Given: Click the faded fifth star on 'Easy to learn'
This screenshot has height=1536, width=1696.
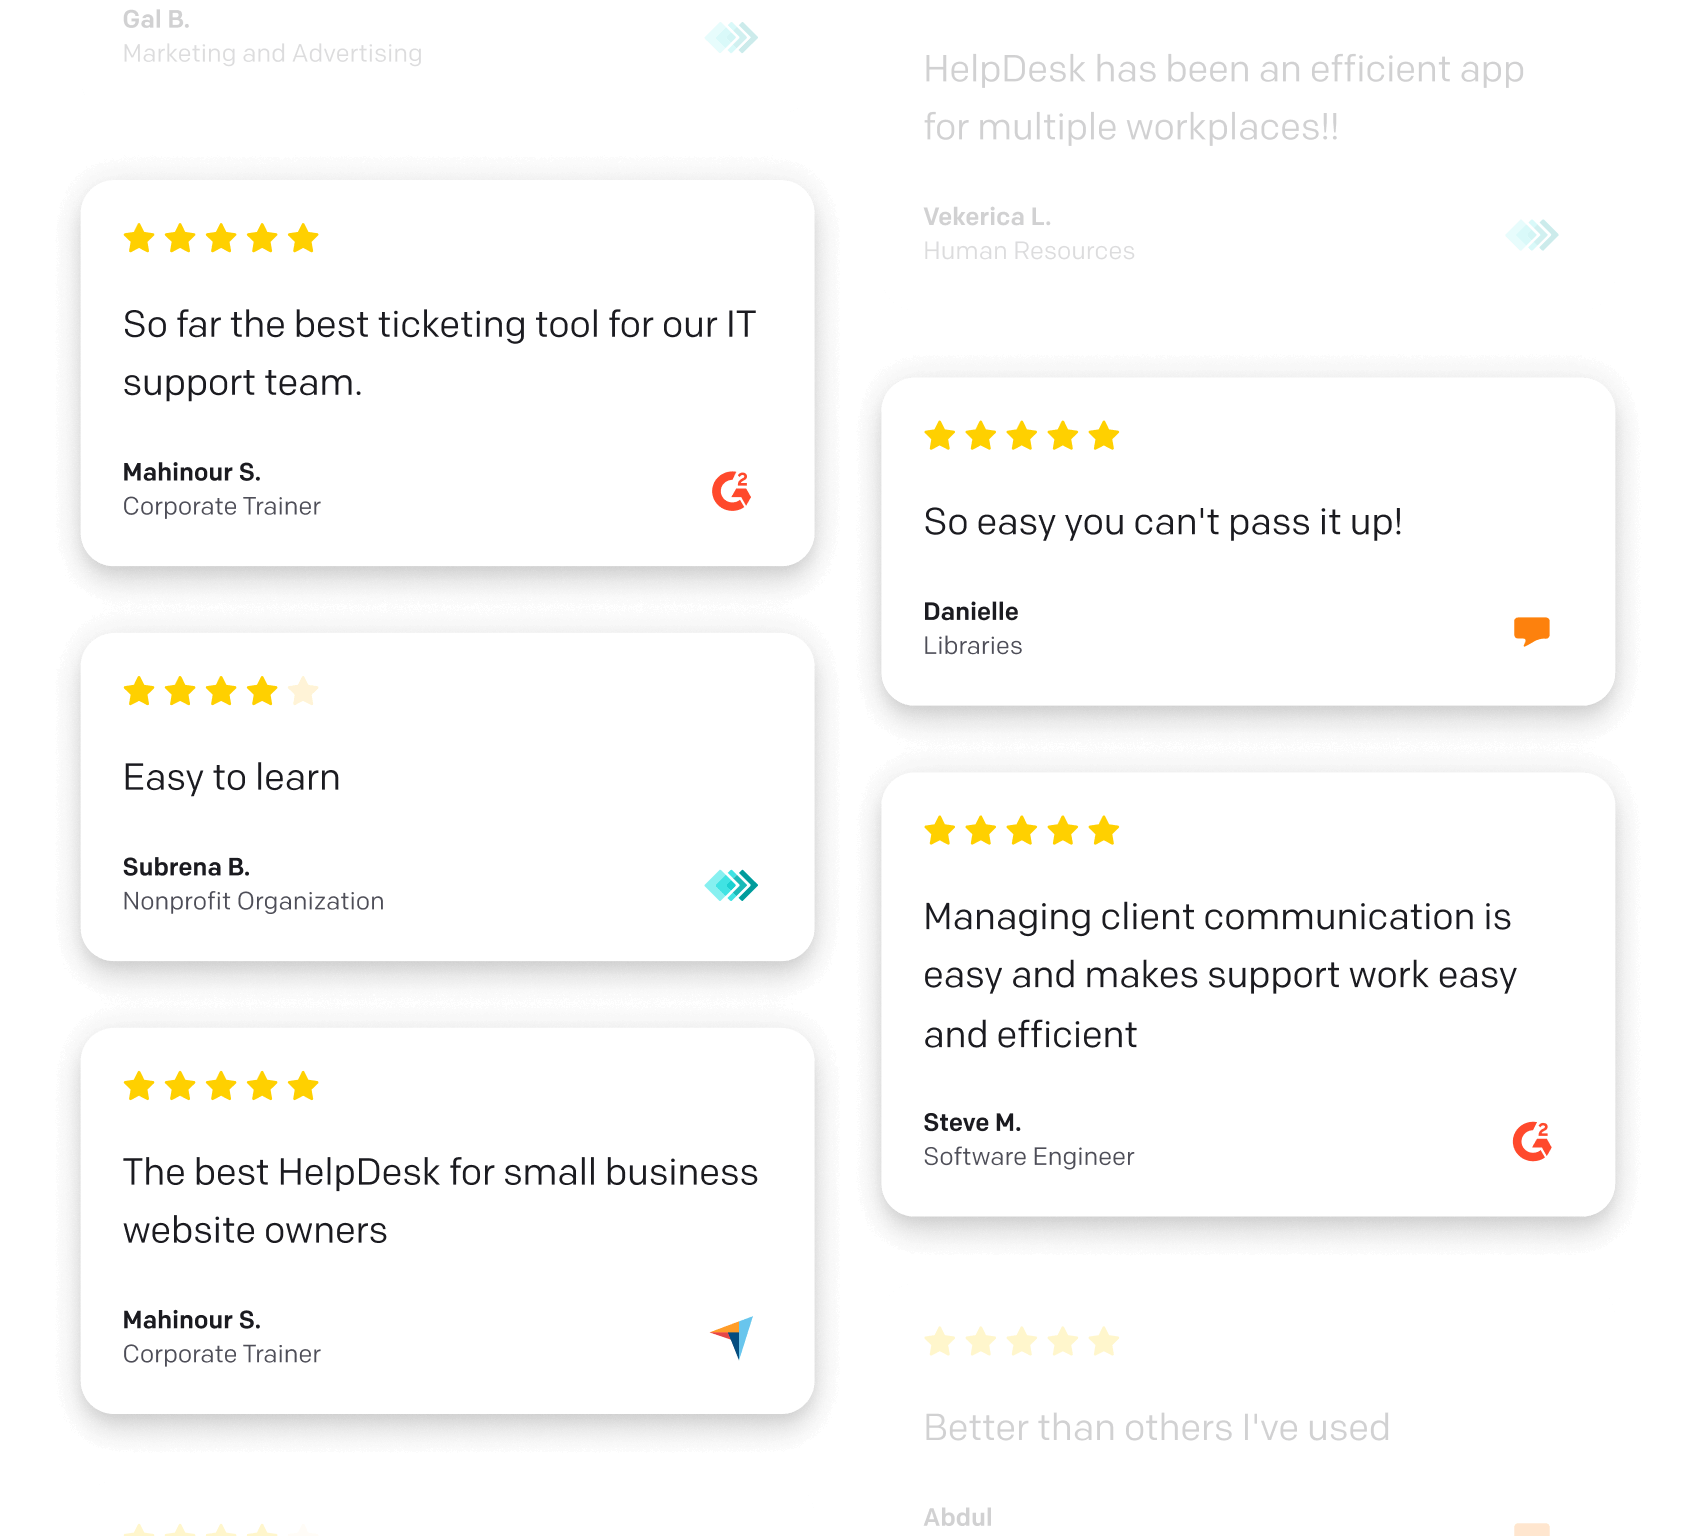Looking at the screenshot, I should [x=303, y=691].
